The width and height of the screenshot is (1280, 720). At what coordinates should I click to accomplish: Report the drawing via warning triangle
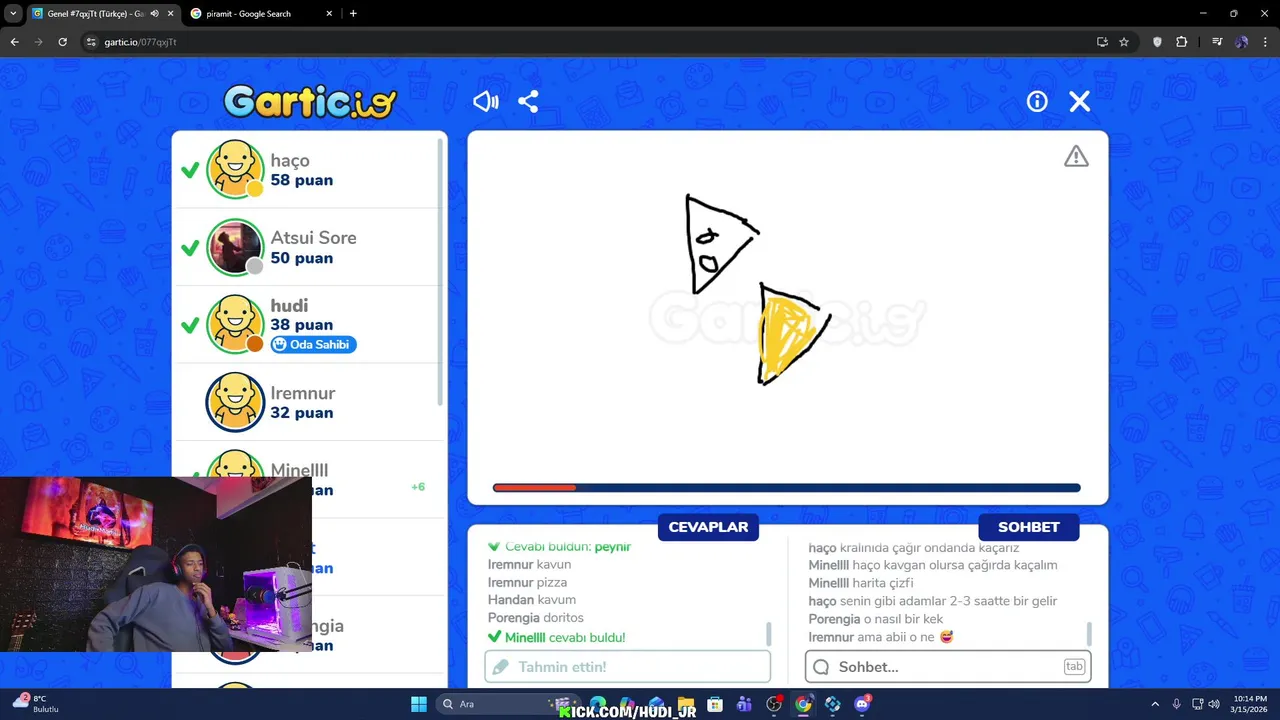coord(1076,156)
